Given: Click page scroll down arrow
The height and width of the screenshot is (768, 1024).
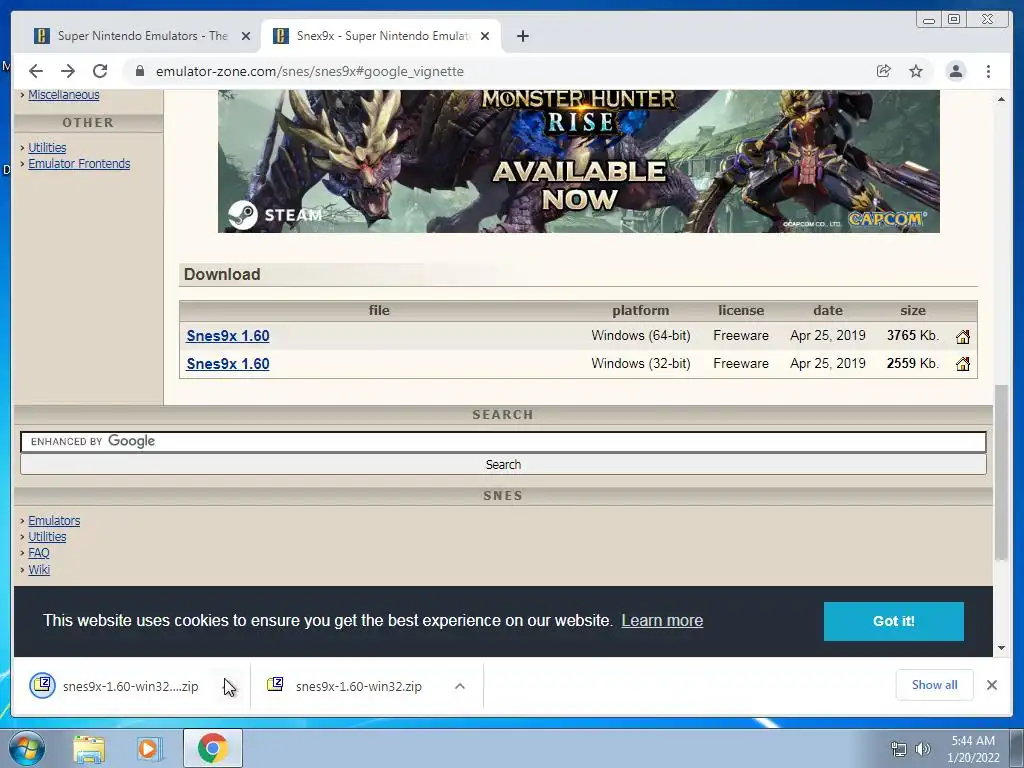Looking at the screenshot, I should pos(1001,648).
